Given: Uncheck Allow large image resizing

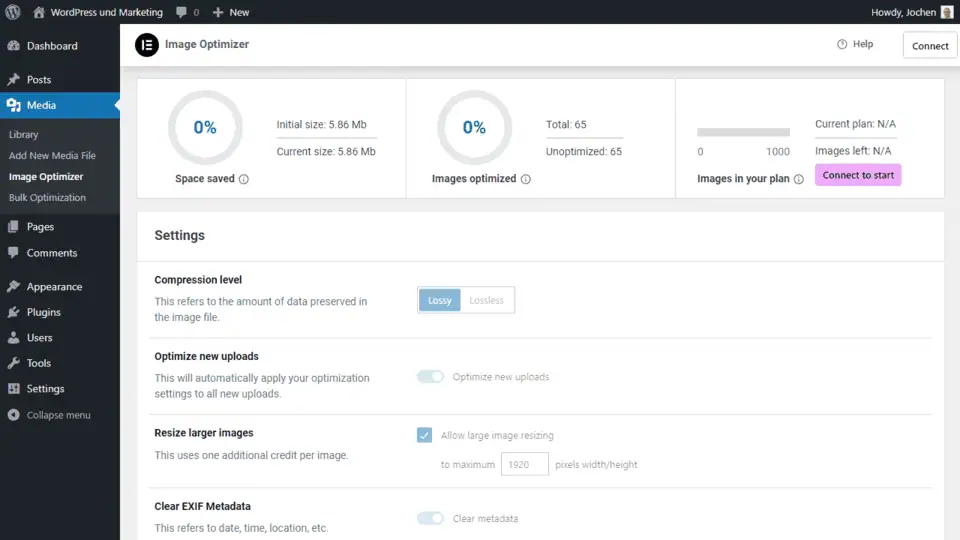Looking at the screenshot, I should 425,435.
